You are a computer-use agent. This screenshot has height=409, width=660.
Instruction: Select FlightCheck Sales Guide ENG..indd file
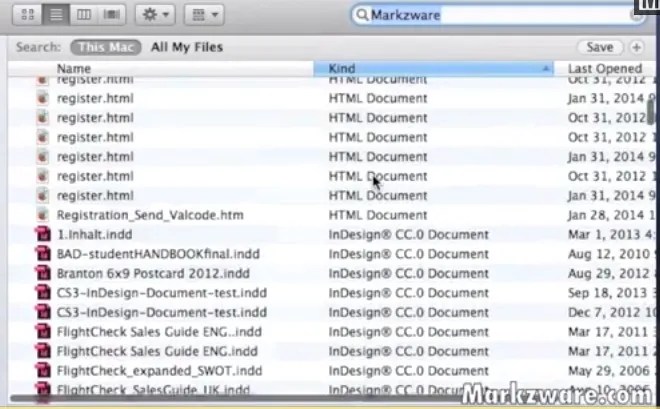pos(159,332)
